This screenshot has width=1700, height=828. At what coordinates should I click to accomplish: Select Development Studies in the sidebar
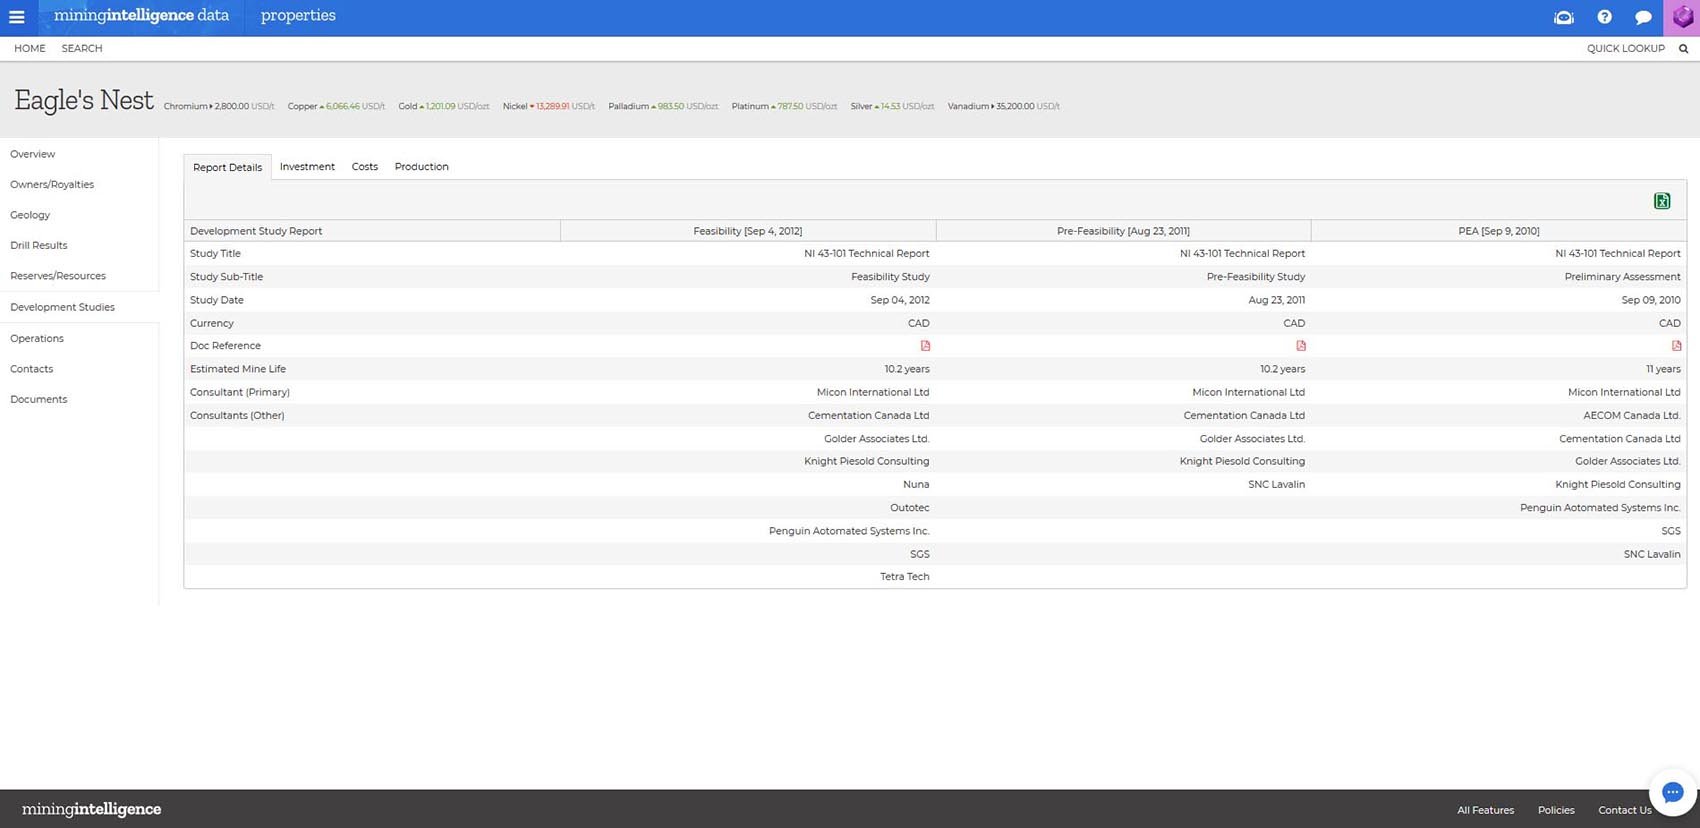click(62, 307)
